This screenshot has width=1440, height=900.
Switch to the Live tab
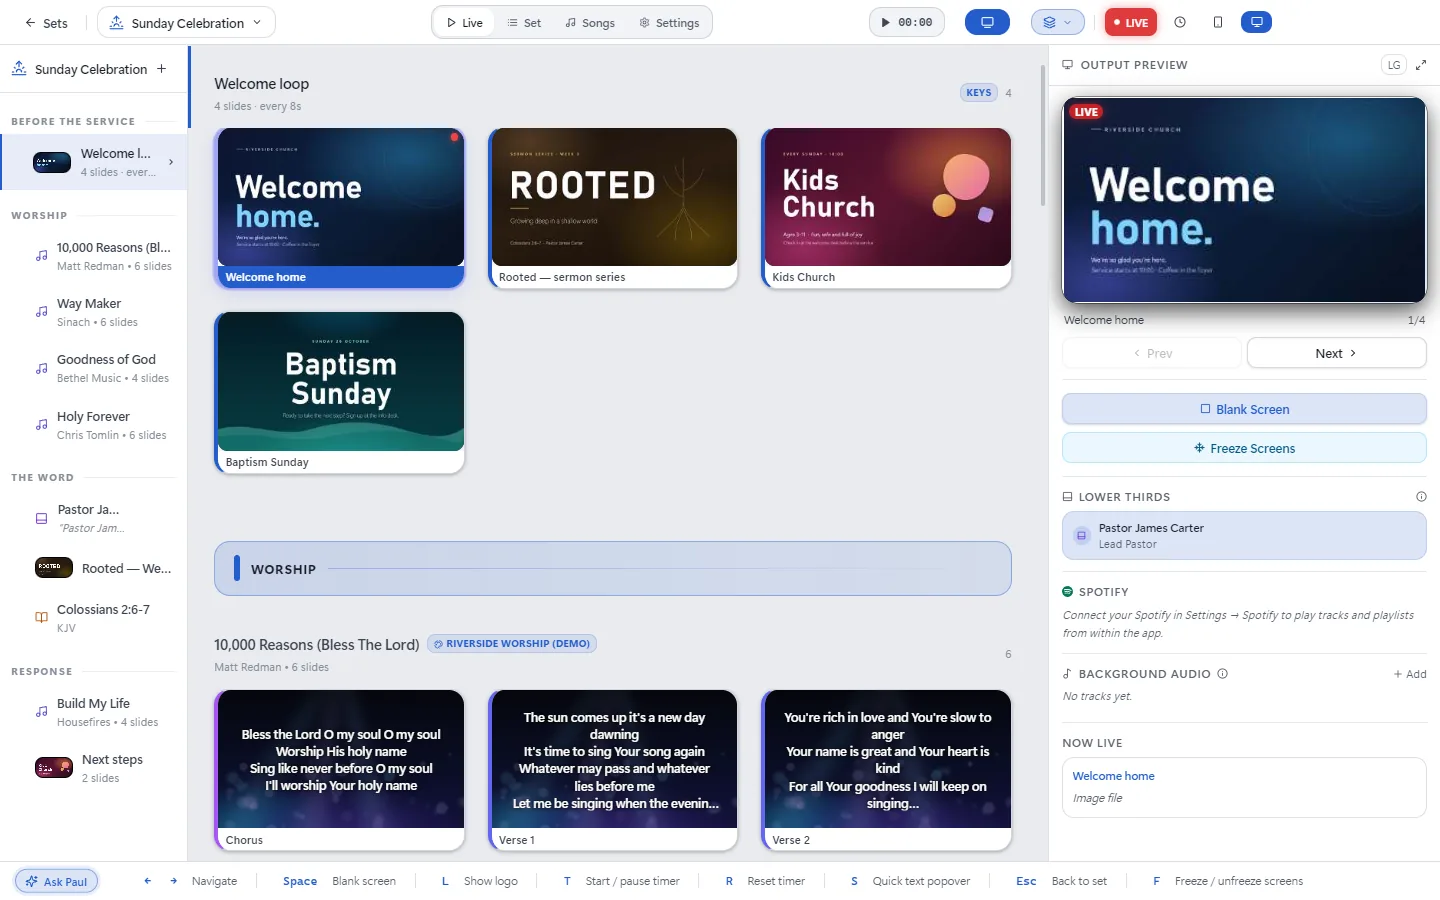[x=464, y=23]
